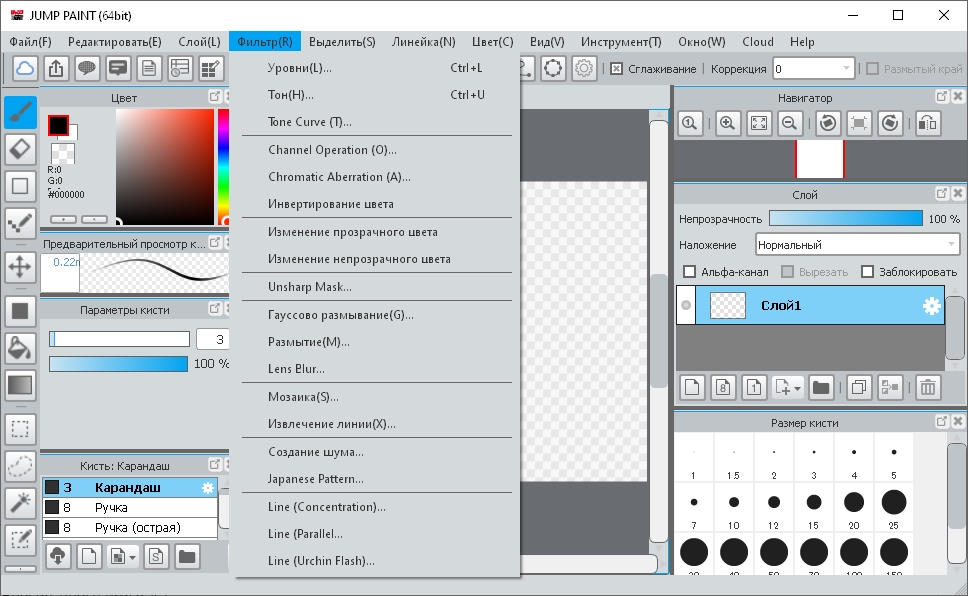Screen dimensions: 968x596
Task: Create new 8-bit layer
Action: click(723, 387)
